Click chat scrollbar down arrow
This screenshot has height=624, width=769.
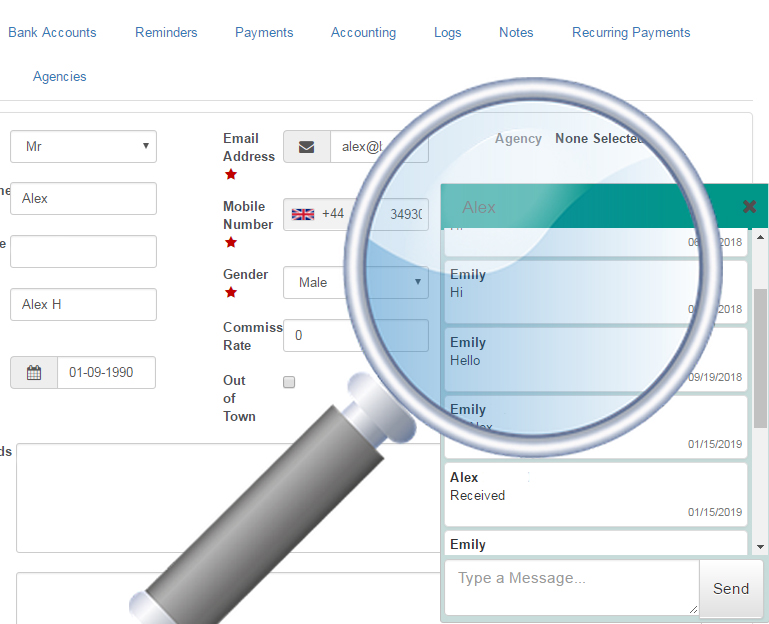(760, 546)
